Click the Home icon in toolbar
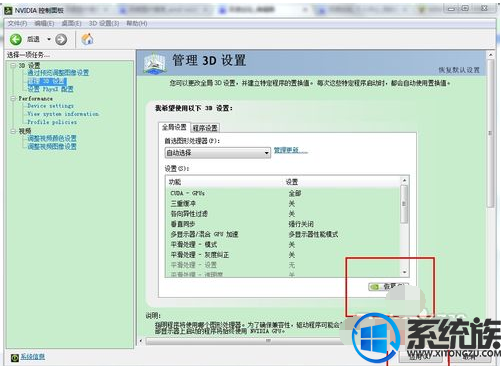501x366 pixels. [87, 39]
